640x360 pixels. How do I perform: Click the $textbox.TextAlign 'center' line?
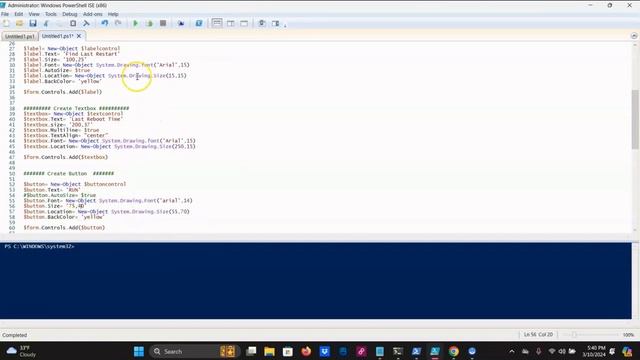pyautogui.click(x=66, y=136)
